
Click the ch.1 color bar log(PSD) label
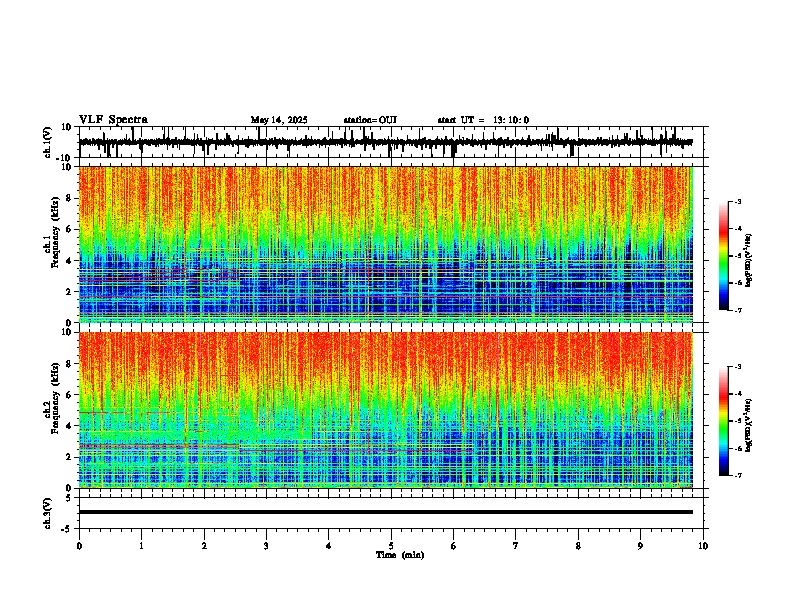(x=749, y=261)
